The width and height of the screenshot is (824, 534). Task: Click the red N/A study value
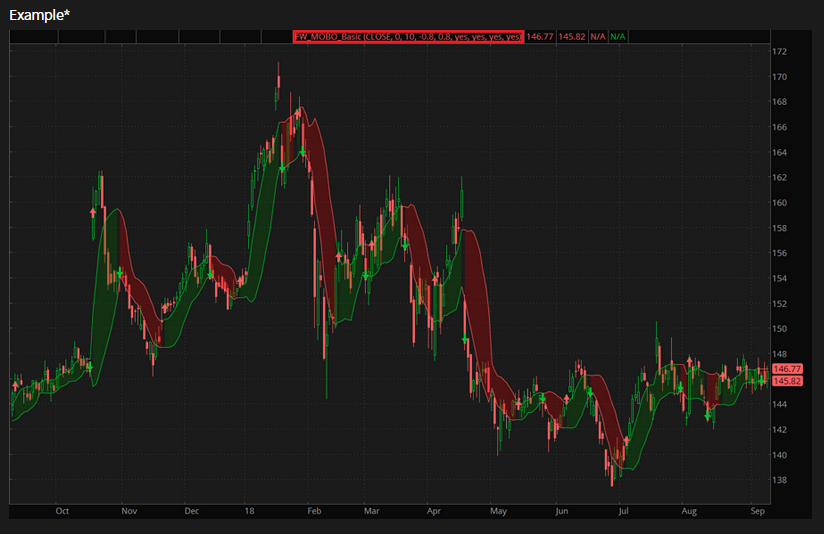[598, 36]
